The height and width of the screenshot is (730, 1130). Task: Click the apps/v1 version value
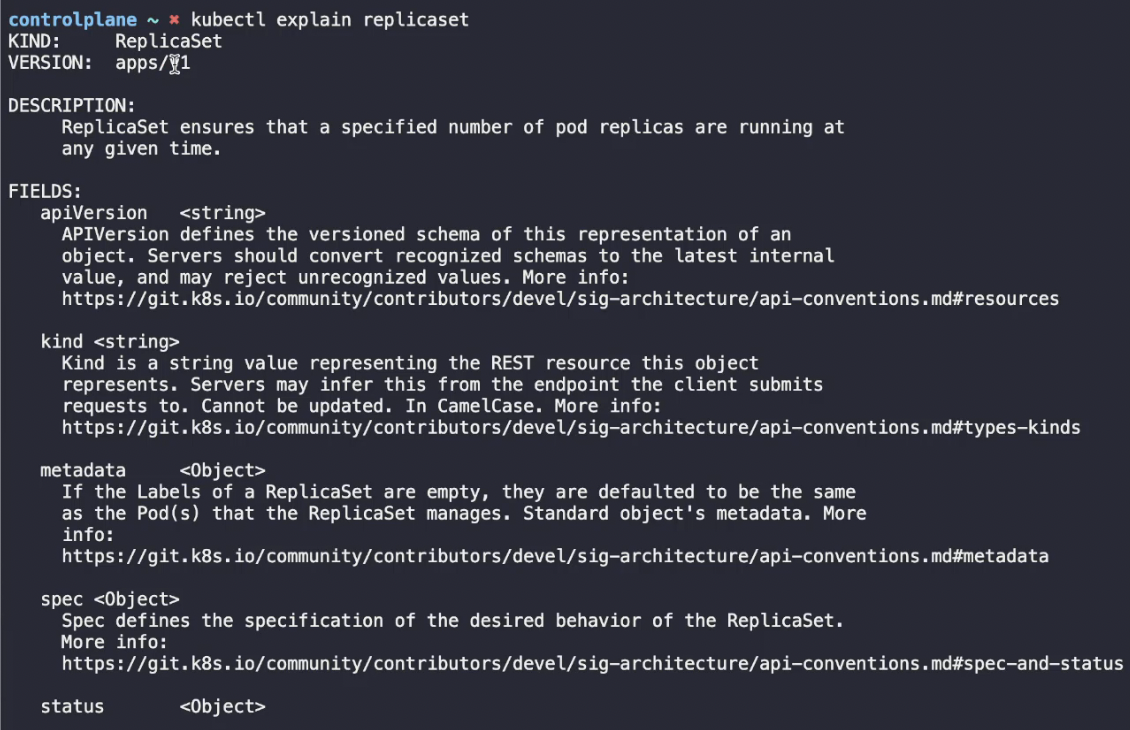point(153,63)
